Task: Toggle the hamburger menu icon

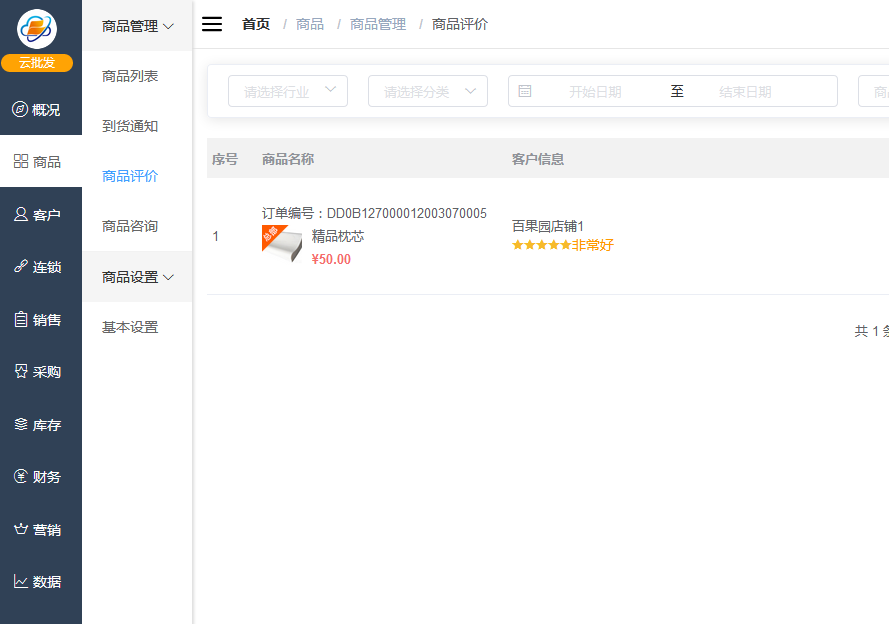Action: pos(212,24)
